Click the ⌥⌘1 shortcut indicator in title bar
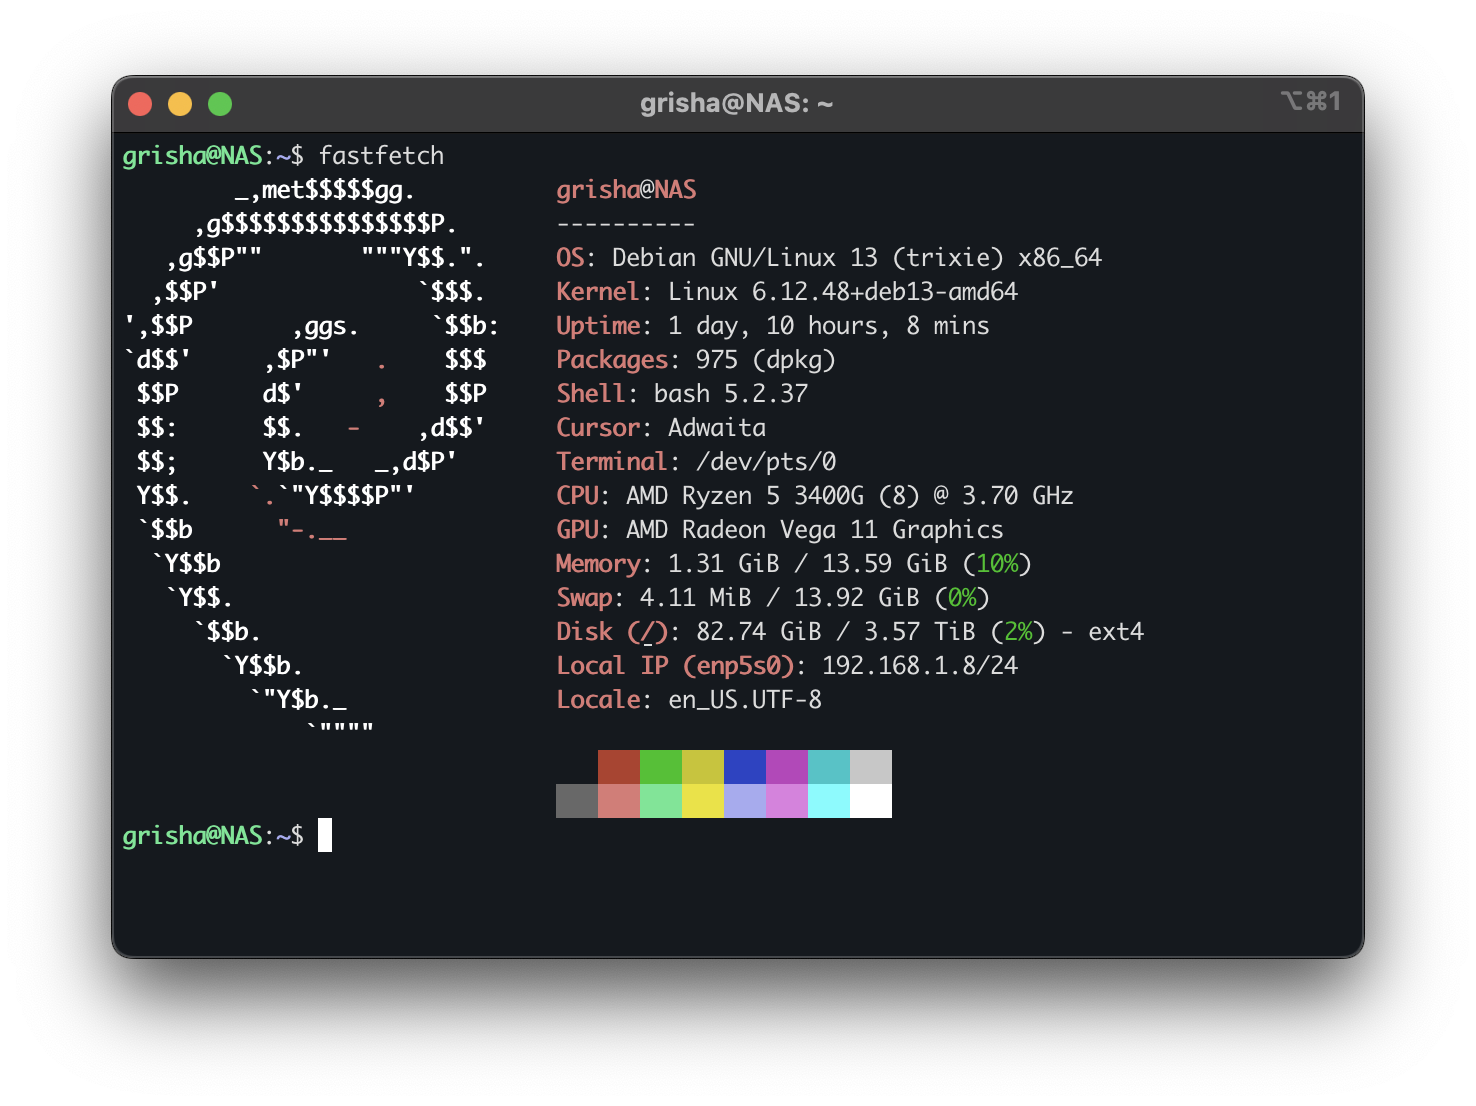The height and width of the screenshot is (1106, 1476). [x=1310, y=102]
